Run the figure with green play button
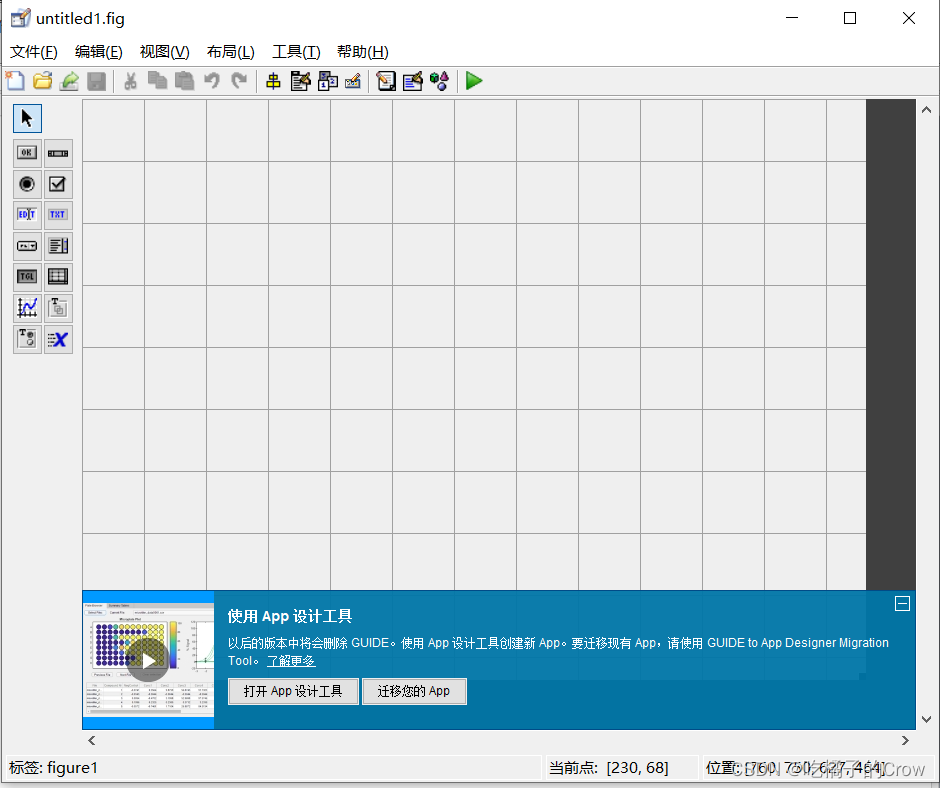 click(x=474, y=81)
